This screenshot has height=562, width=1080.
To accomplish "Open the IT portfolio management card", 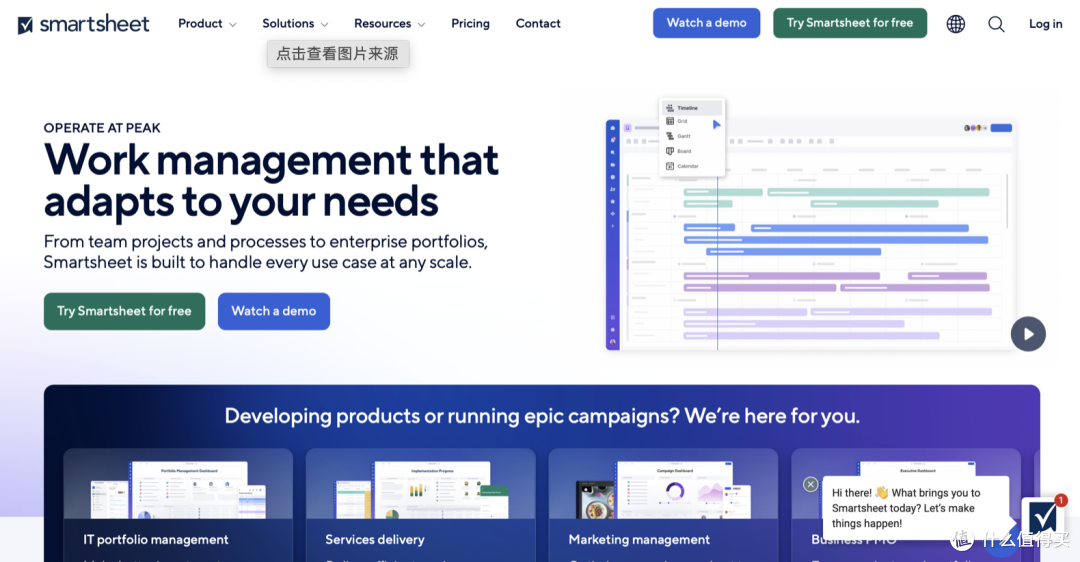I will click(178, 505).
